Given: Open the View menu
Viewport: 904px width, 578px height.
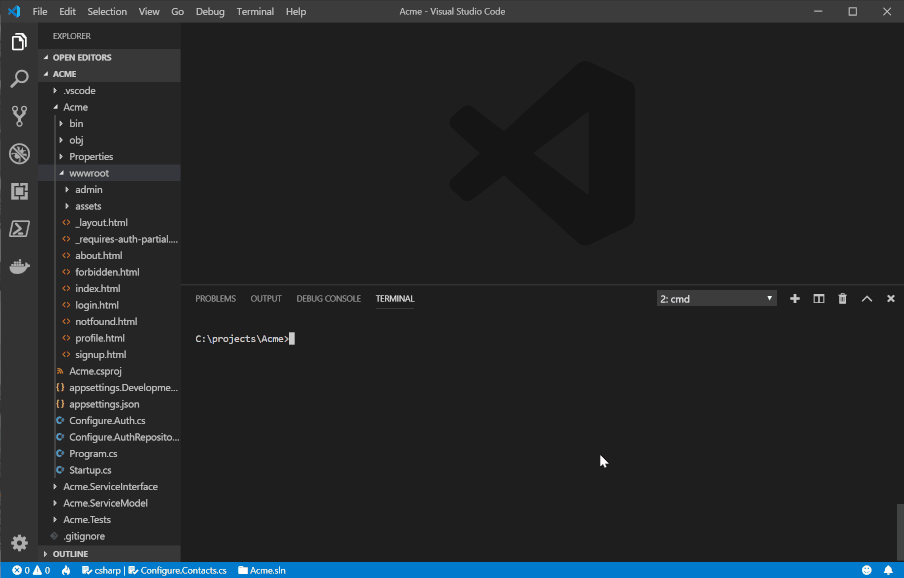Looking at the screenshot, I should (149, 12).
